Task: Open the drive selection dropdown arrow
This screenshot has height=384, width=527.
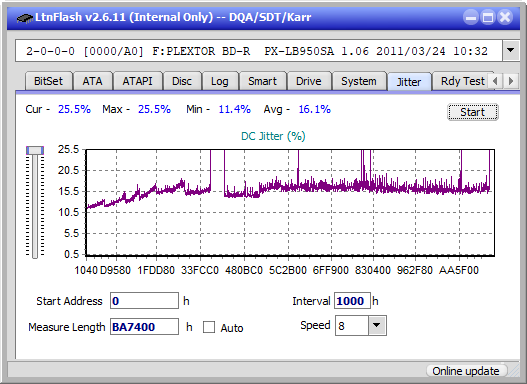Action: tap(511, 51)
